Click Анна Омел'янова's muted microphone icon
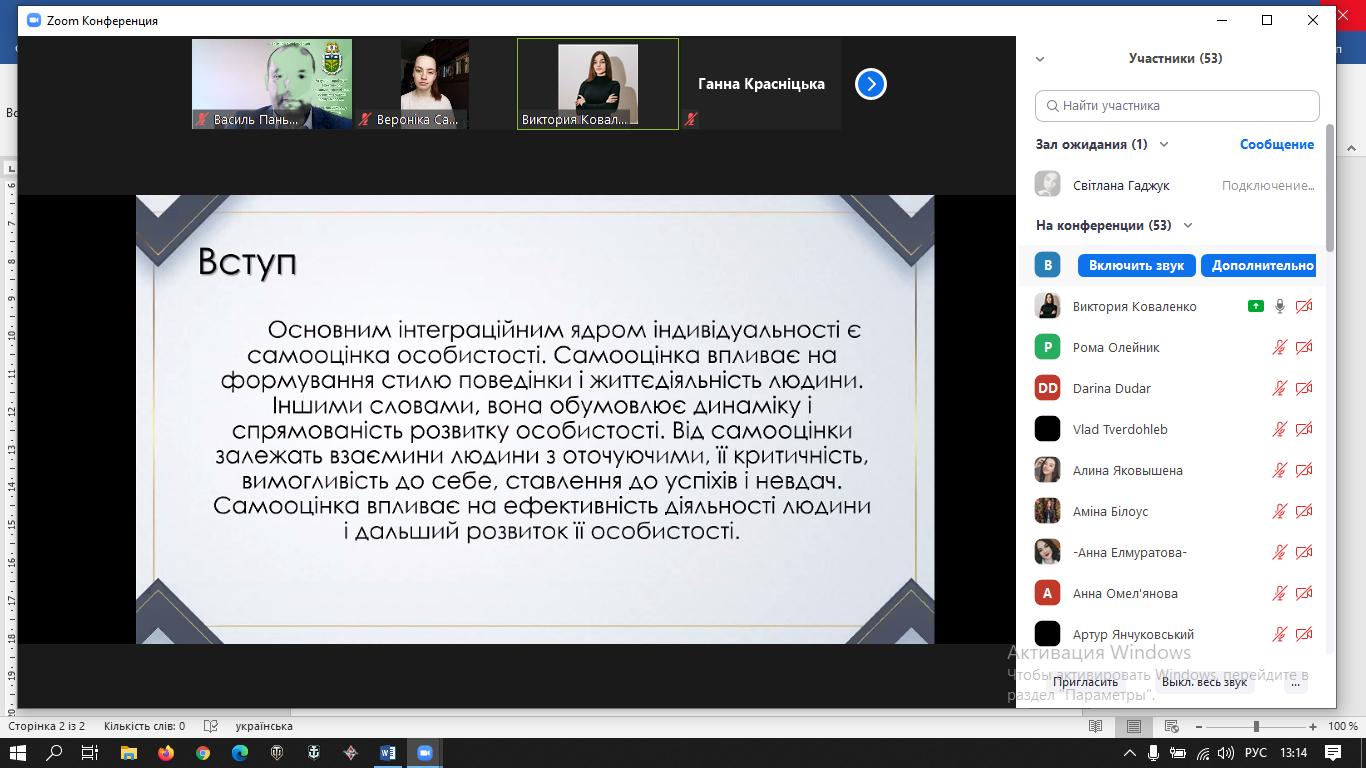1366x768 pixels. click(x=1279, y=594)
